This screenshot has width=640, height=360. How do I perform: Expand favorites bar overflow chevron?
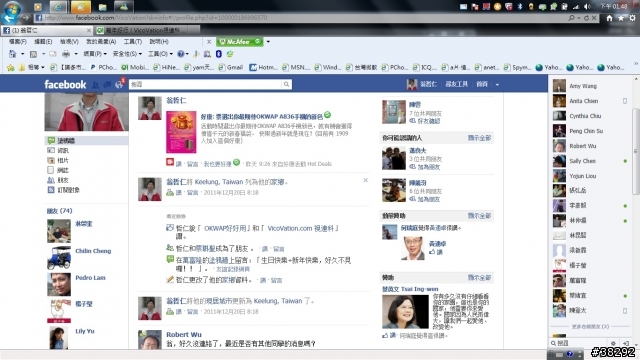tap(636, 64)
